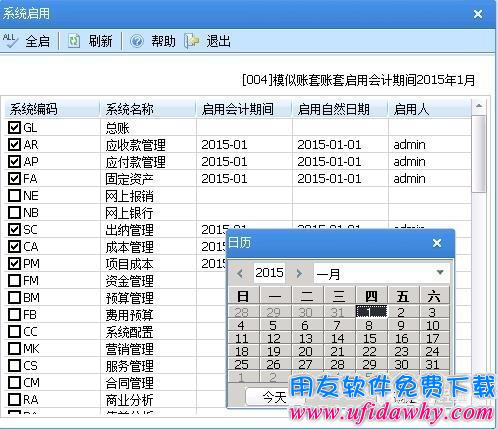The height and width of the screenshot is (429, 498).
Task: Click the 2015 year field in calendar
Action: (x=269, y=273)
